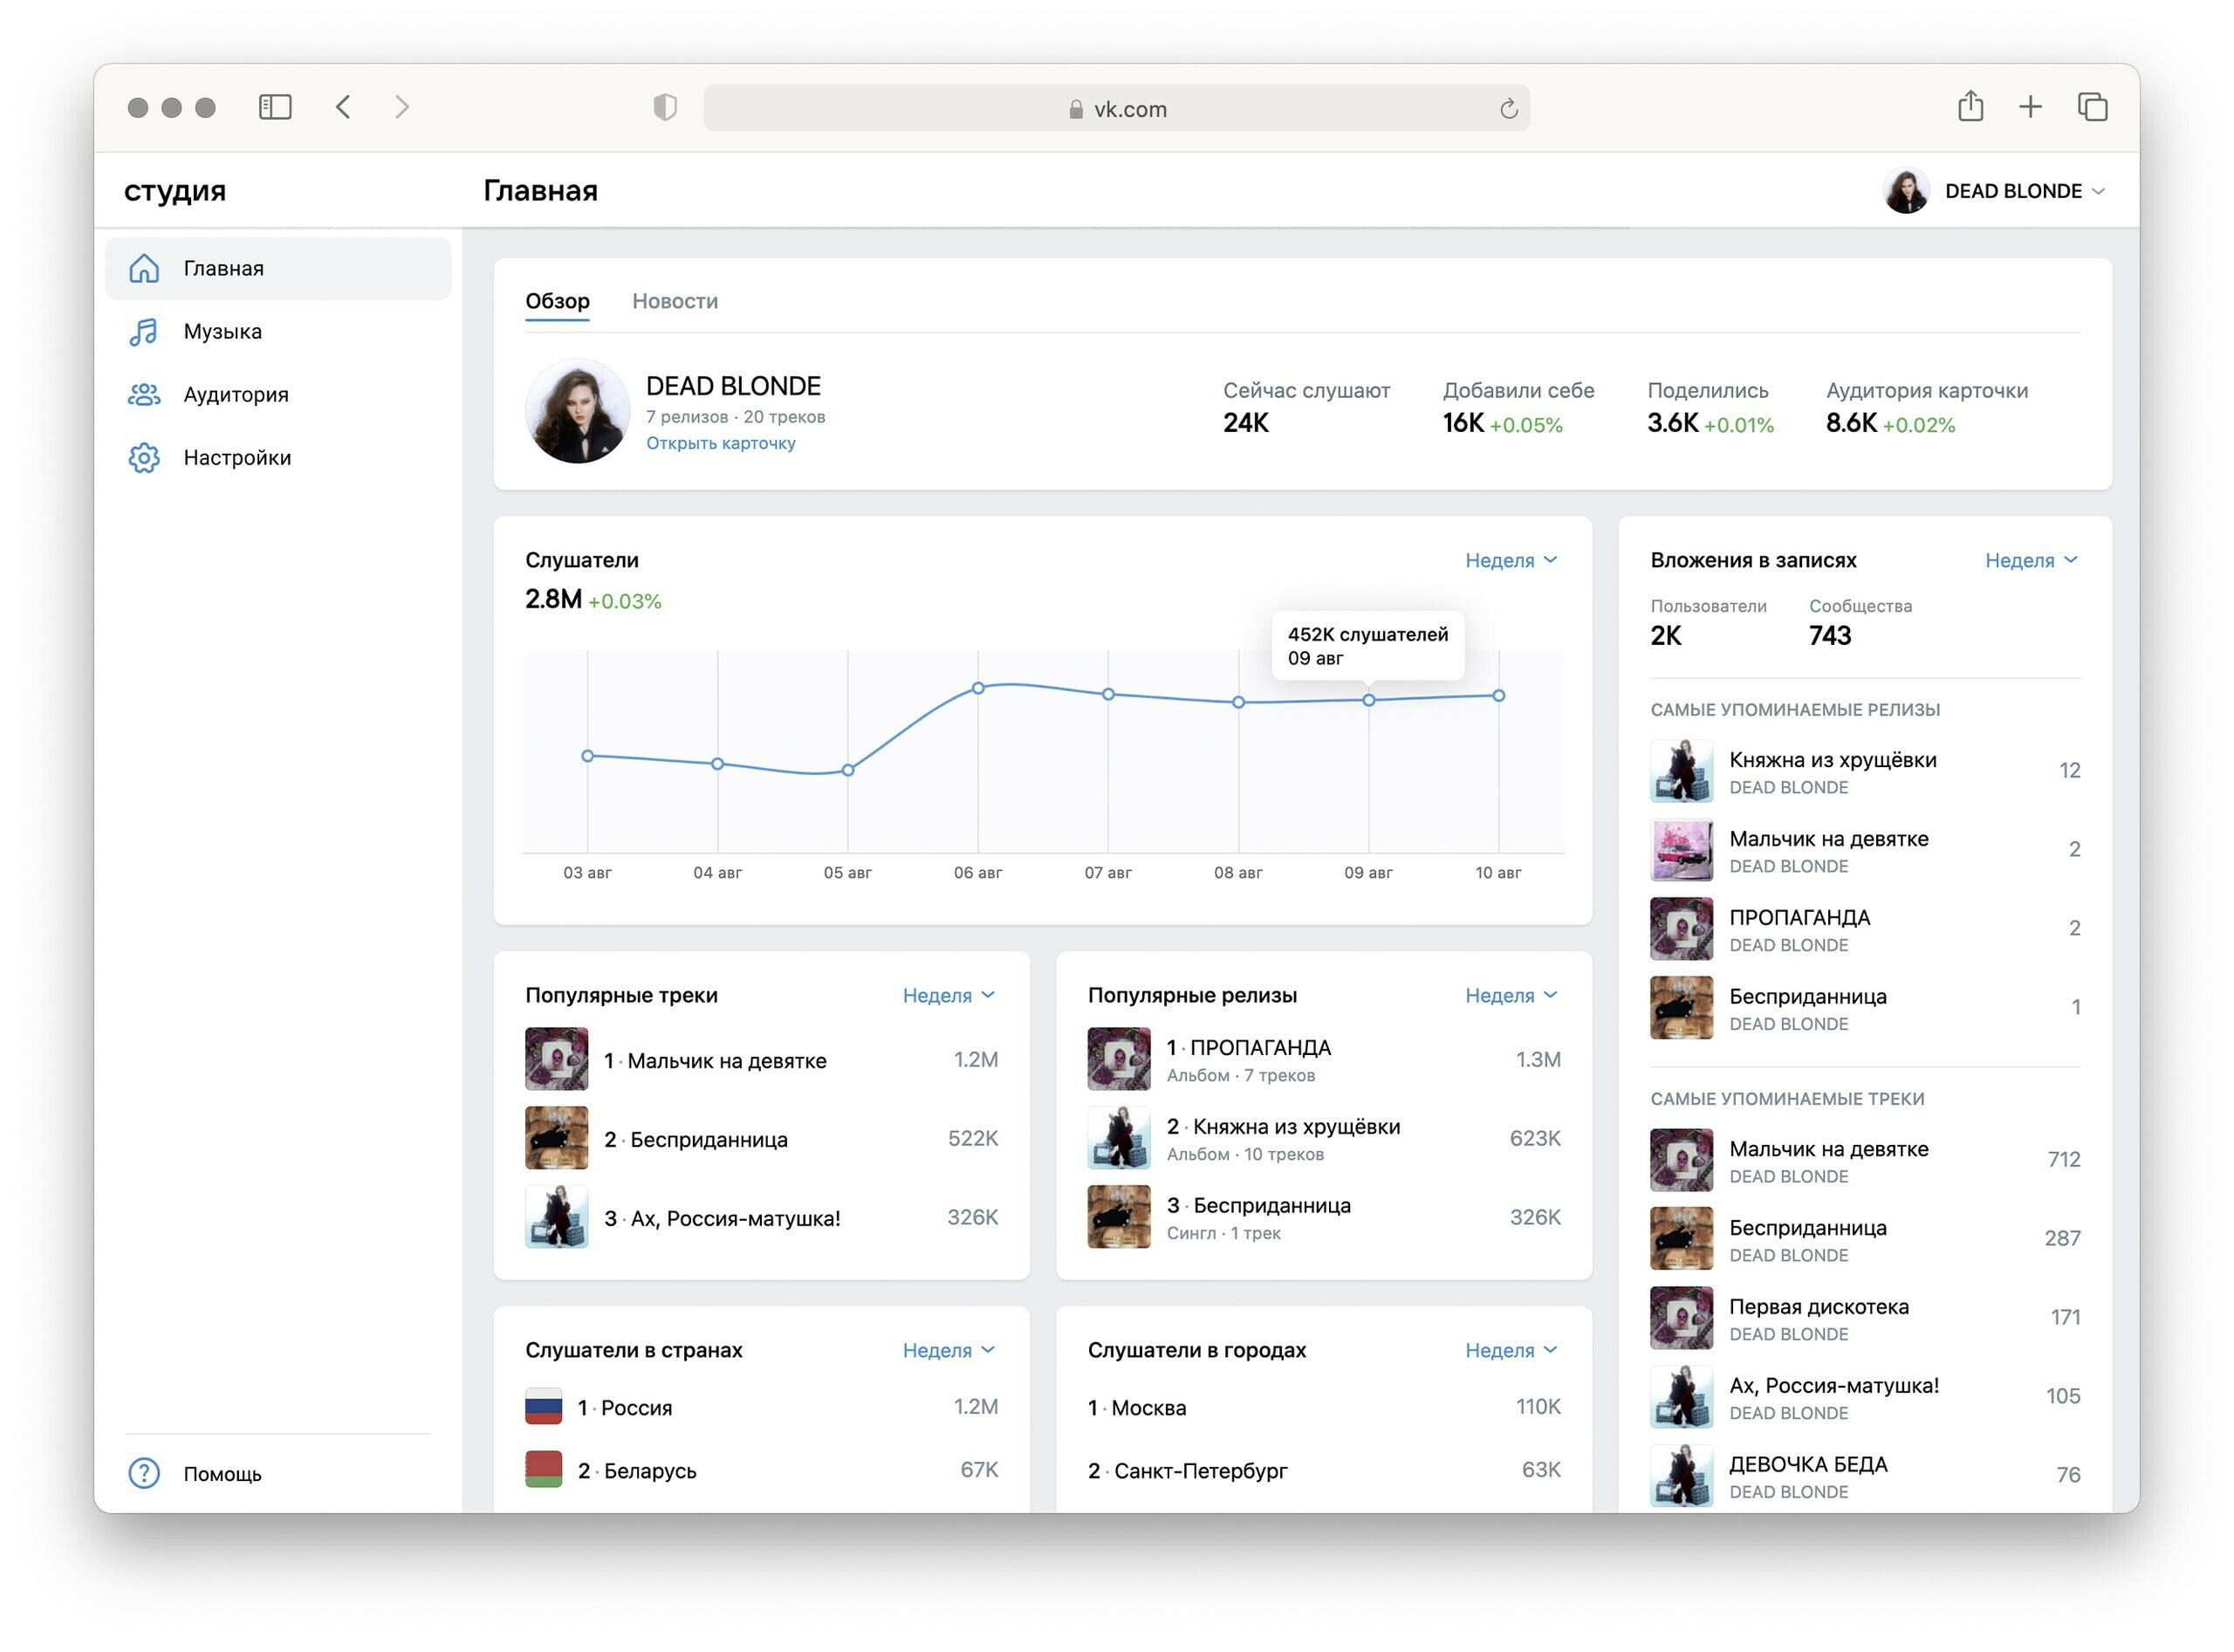2234x1652 pixels.
Task: Click ДЕВОЧКА БЕДА track cover
Action: pos(1681,1476)
